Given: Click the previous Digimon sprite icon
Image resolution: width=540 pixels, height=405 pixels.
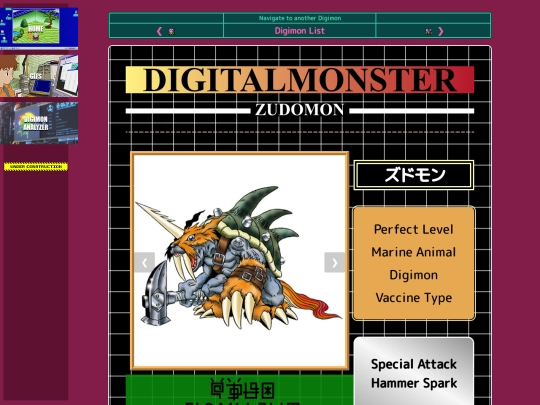Looking at the screenshot, I should (x=171, y=31).
